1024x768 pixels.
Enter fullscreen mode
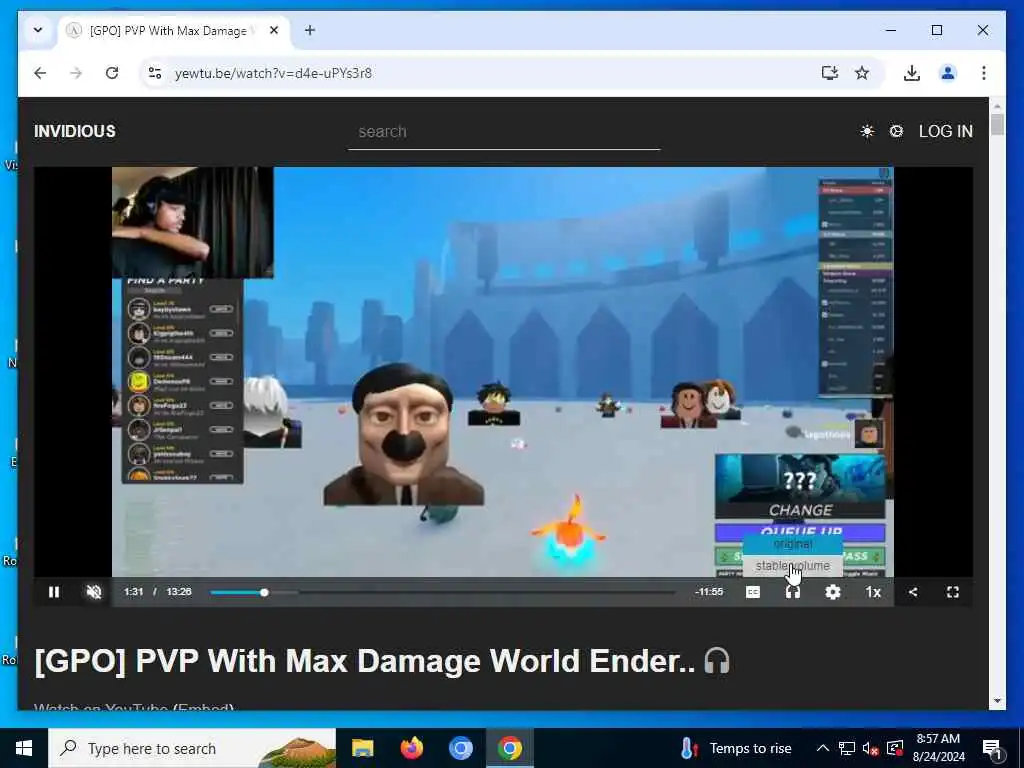[953, 592]
